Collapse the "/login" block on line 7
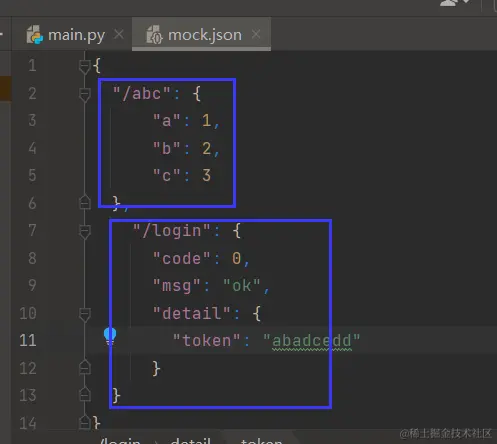This screenshot has width=497, height=444. coord(85,231)
